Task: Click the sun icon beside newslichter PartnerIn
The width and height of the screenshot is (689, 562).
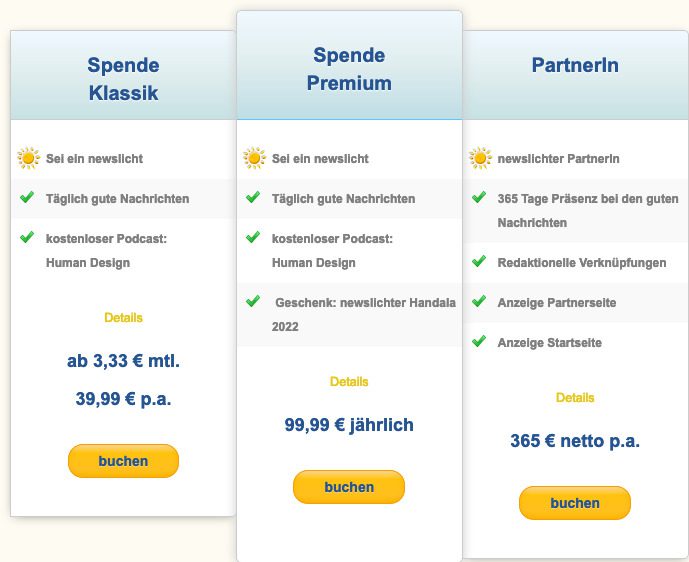Action: pyautogui.click(x=480, y=158)
